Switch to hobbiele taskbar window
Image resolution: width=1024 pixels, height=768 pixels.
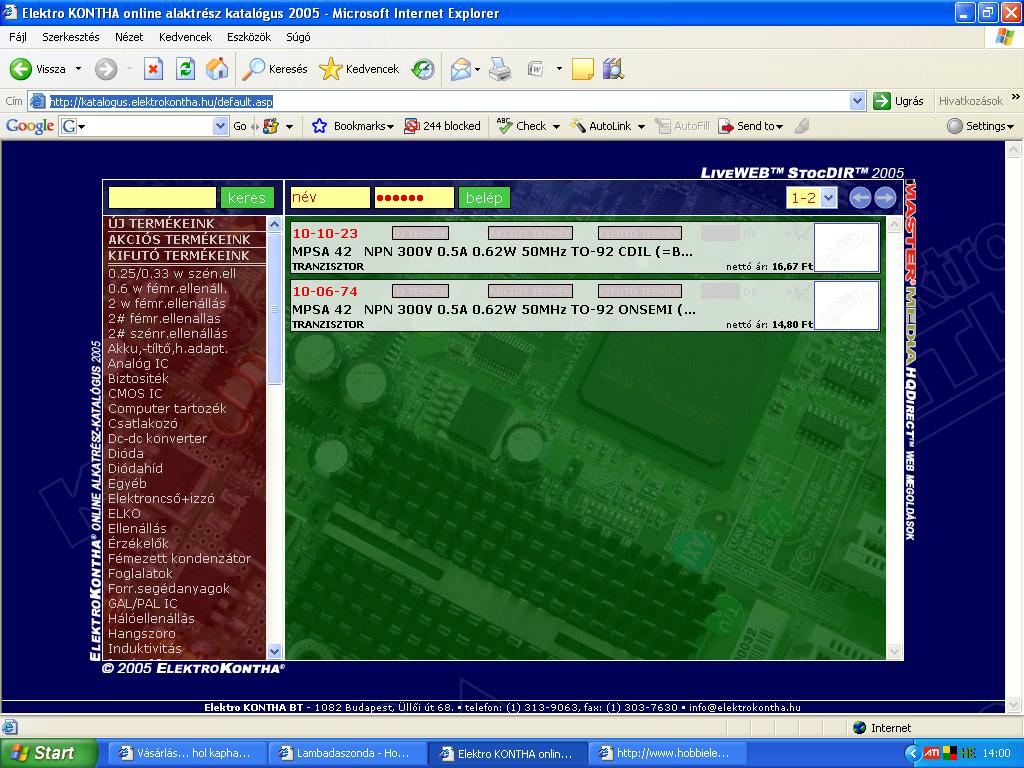[x=666, y=753]
